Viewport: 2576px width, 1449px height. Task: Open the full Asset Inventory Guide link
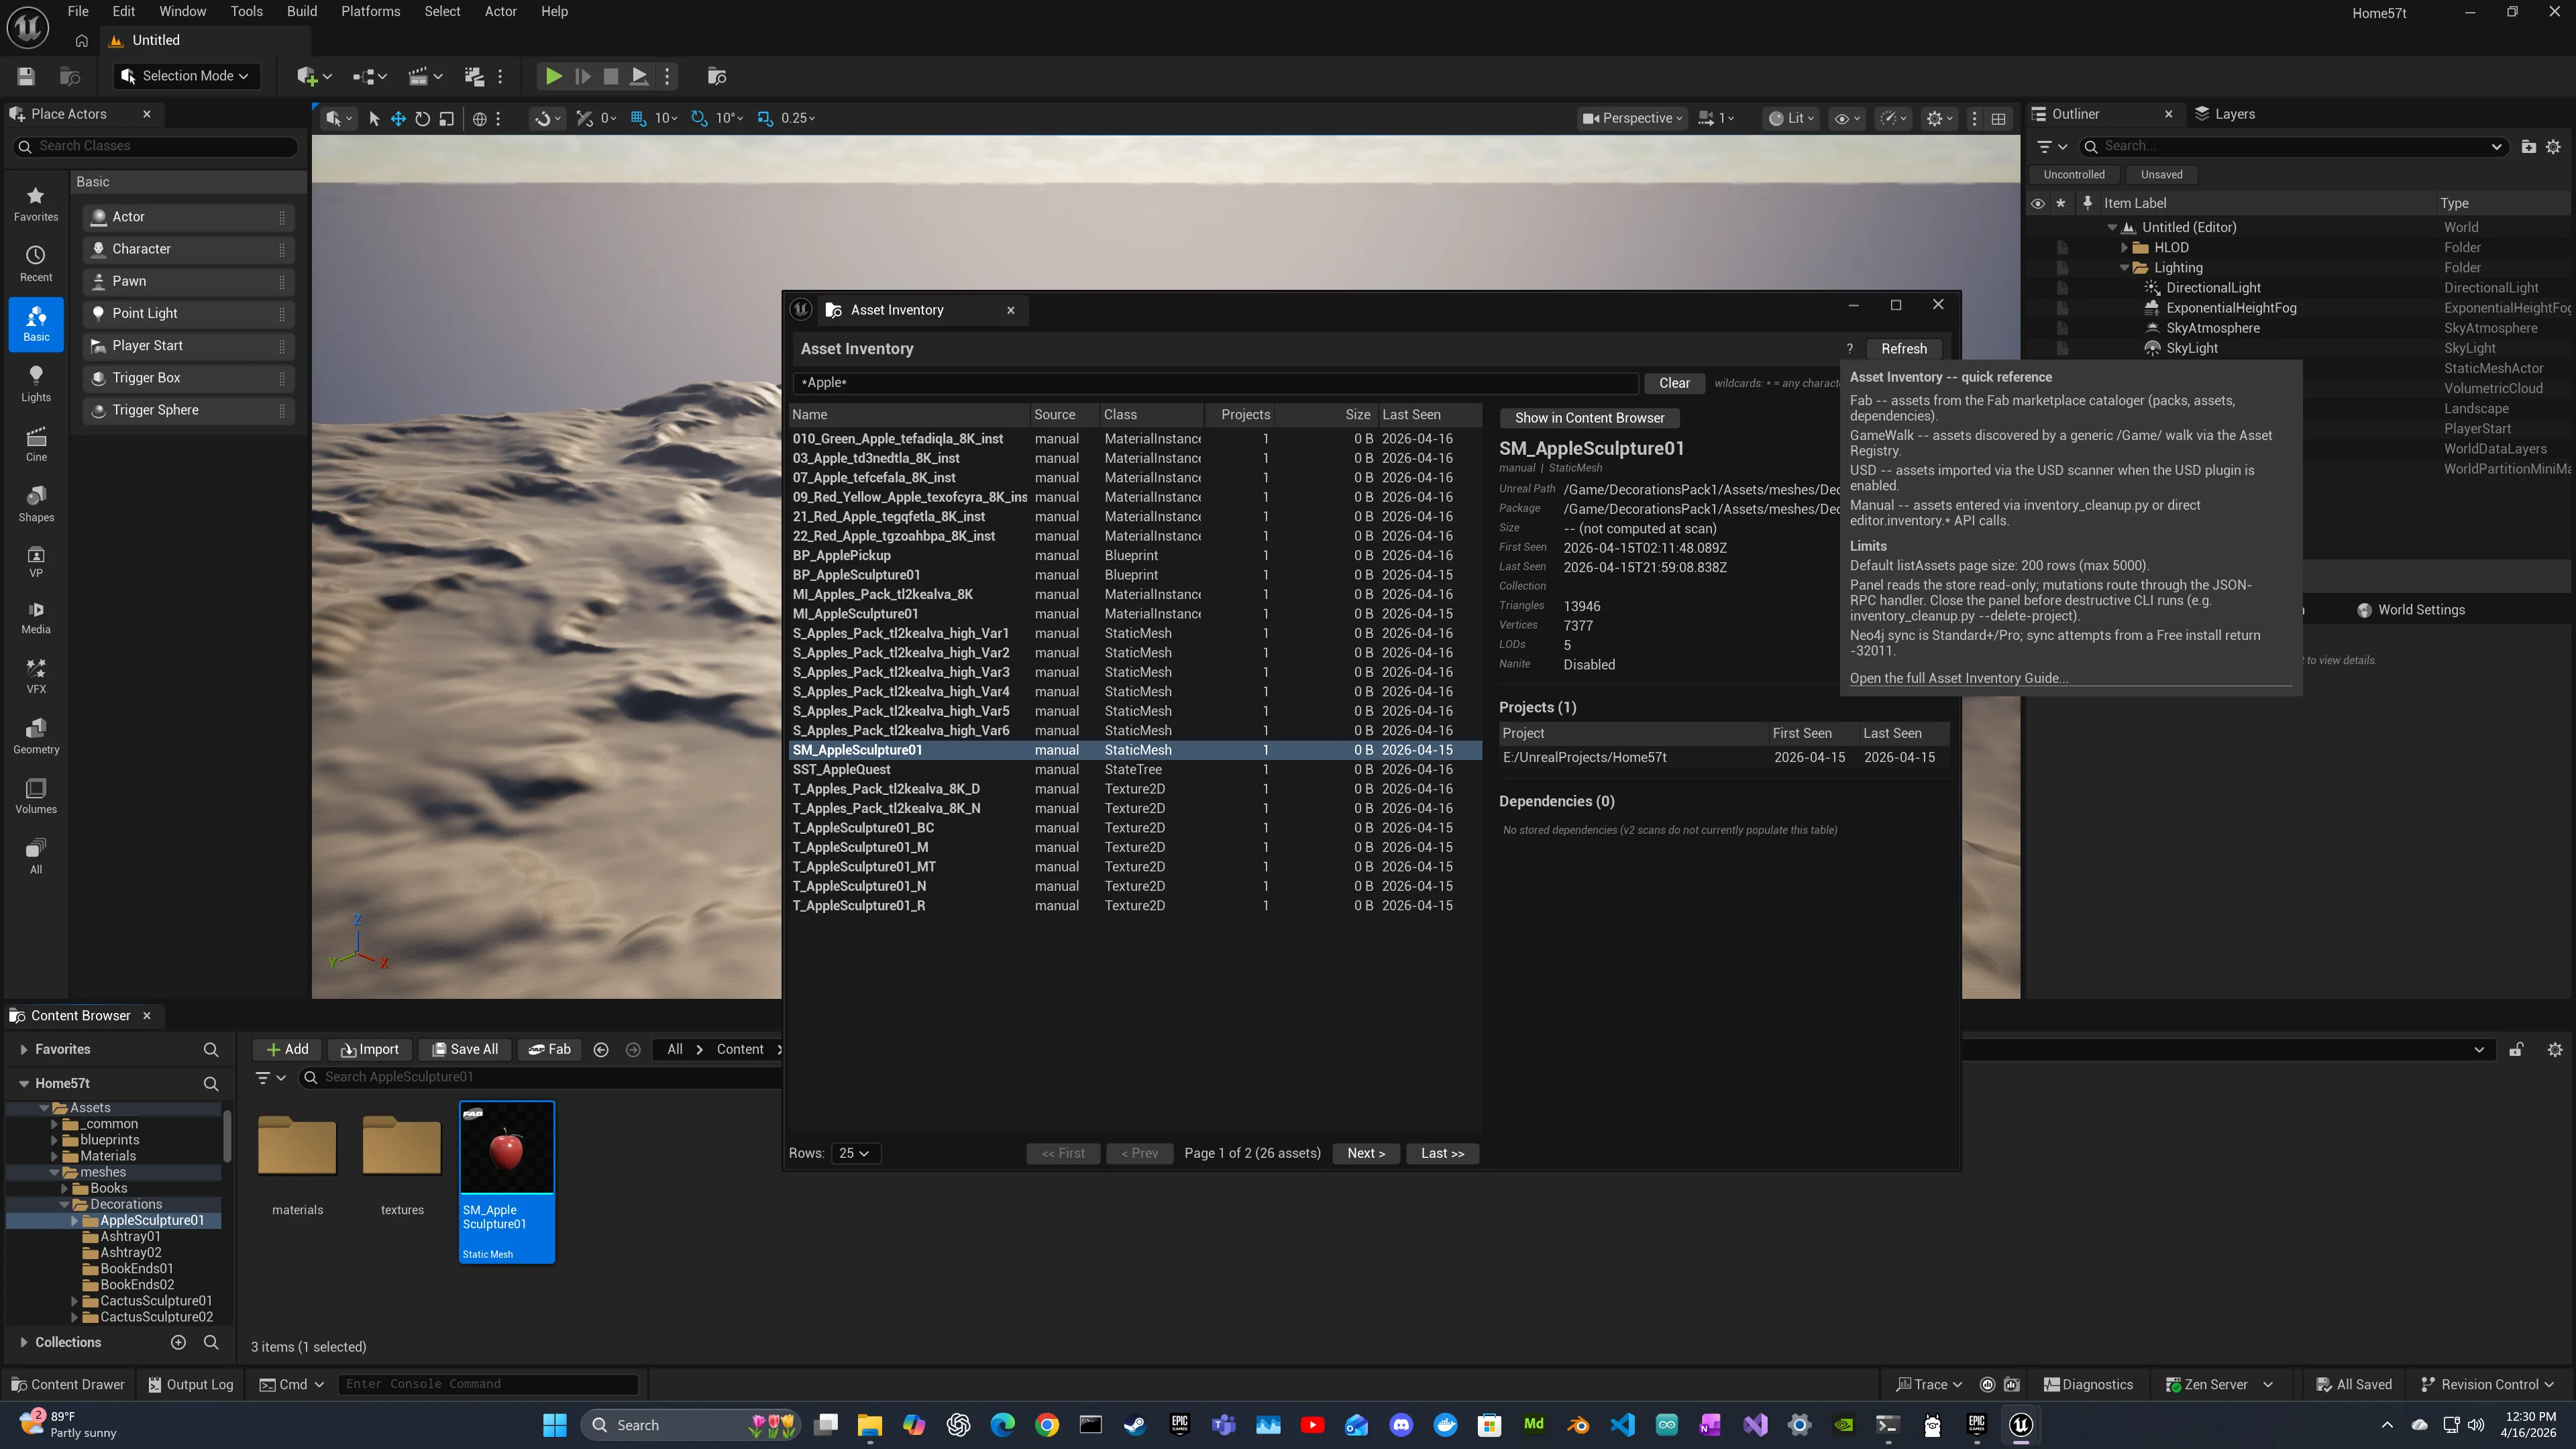tap(1958, 678)
